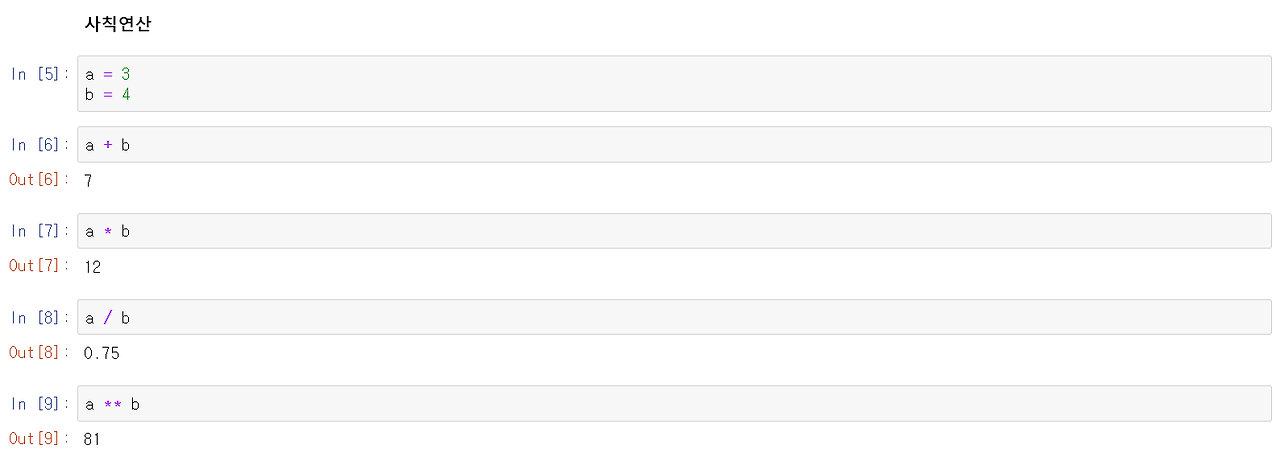This screenshot has width=1280, height=457.
Task: Select the a * b code cell
Action: click(x=674, y=231)
